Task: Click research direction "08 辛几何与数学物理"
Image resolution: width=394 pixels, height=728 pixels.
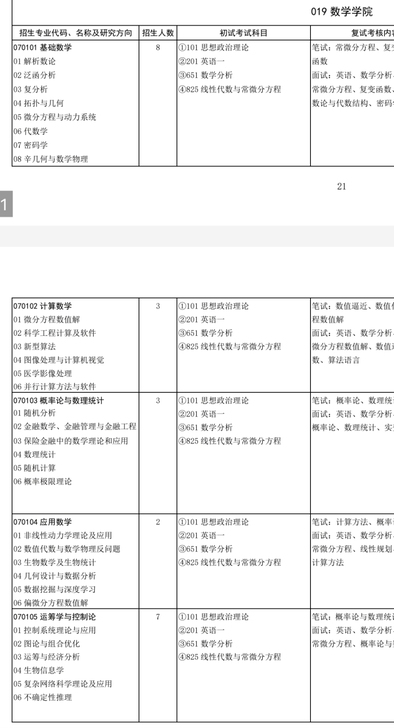Action: (51, 159)
